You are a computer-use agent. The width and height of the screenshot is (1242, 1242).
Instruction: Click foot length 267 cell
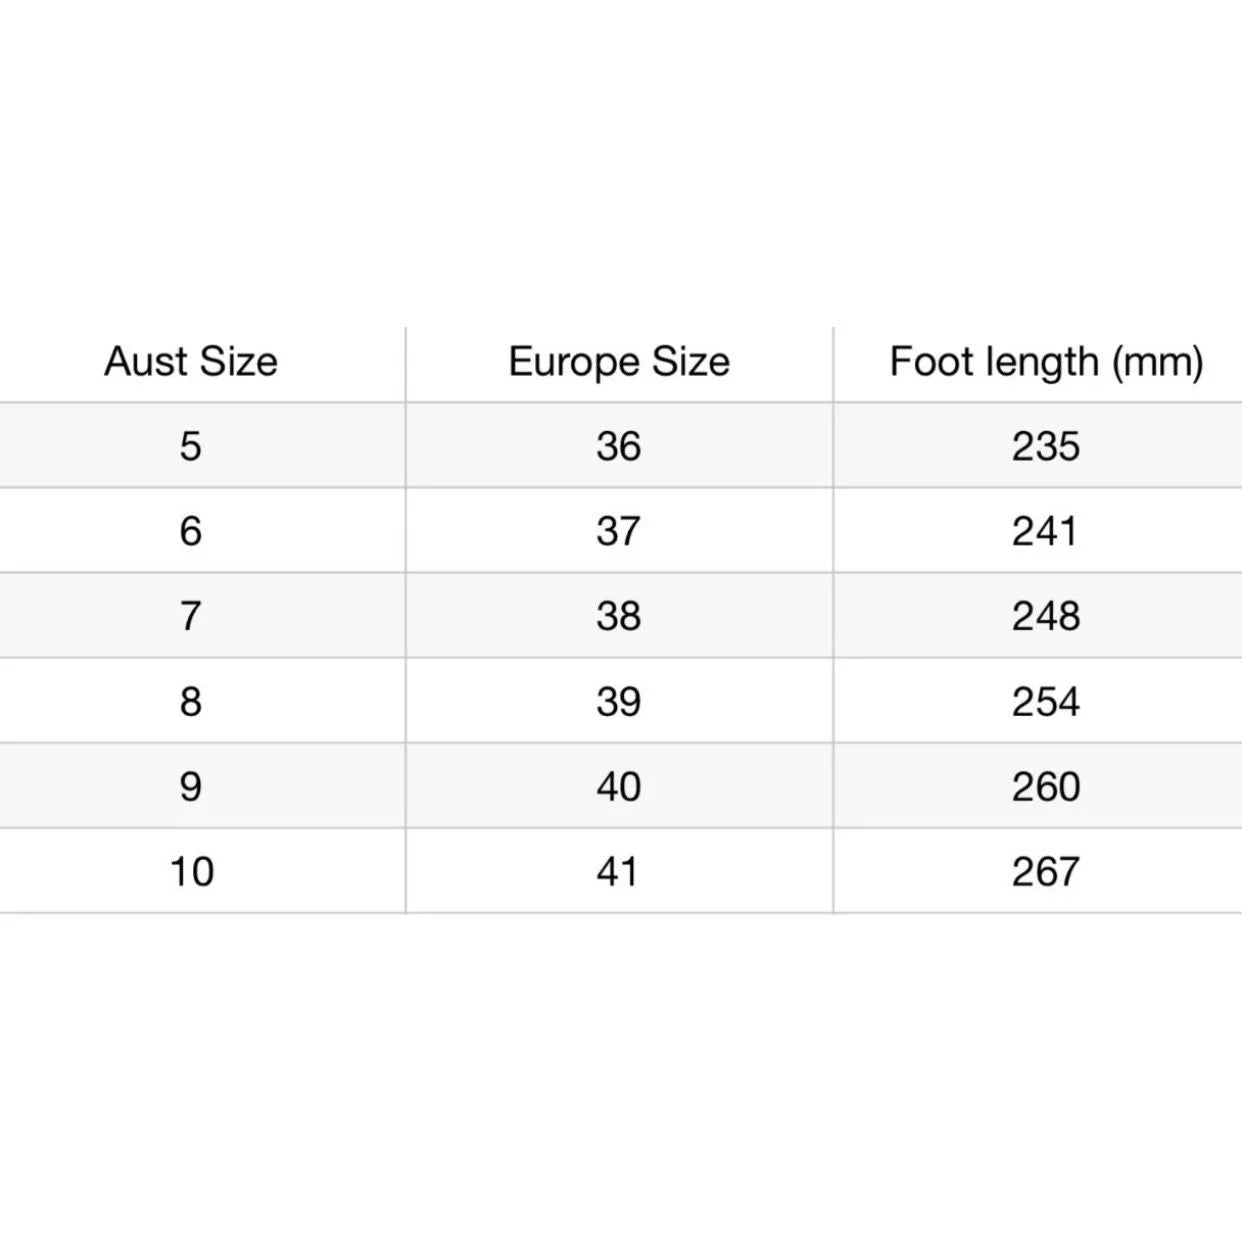pyautogui.click(x=1045, y=872)
